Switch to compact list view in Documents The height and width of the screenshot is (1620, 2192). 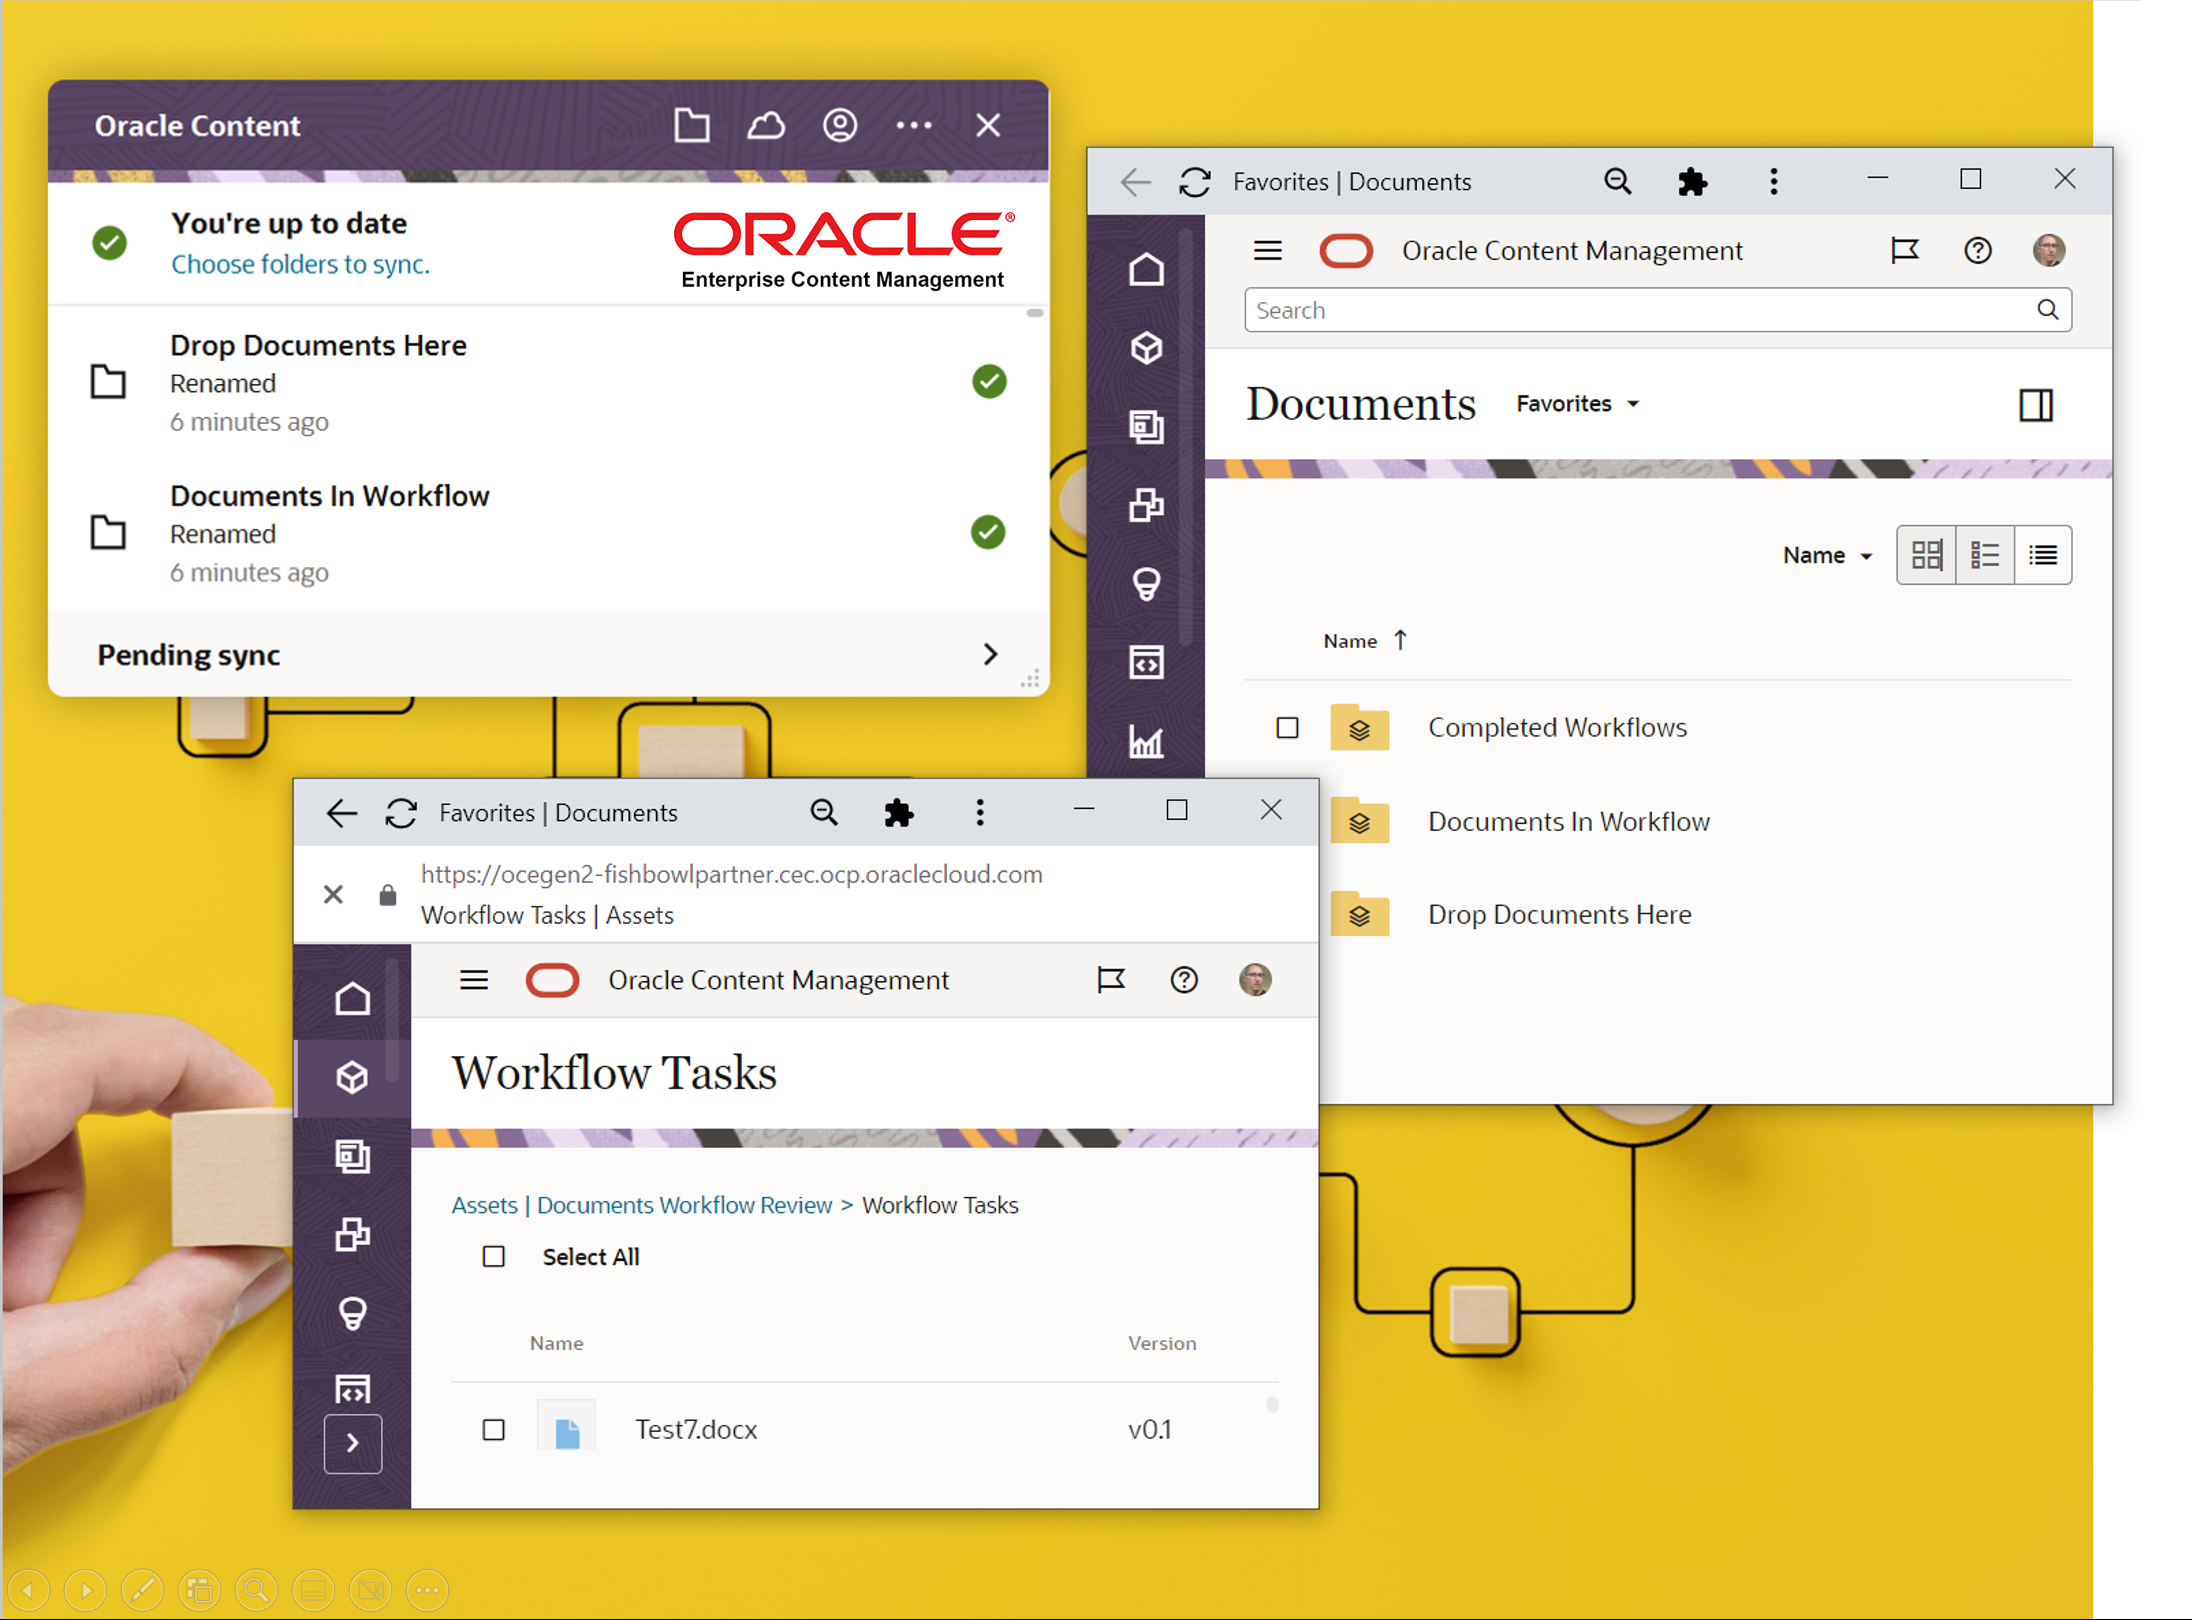2043,555
